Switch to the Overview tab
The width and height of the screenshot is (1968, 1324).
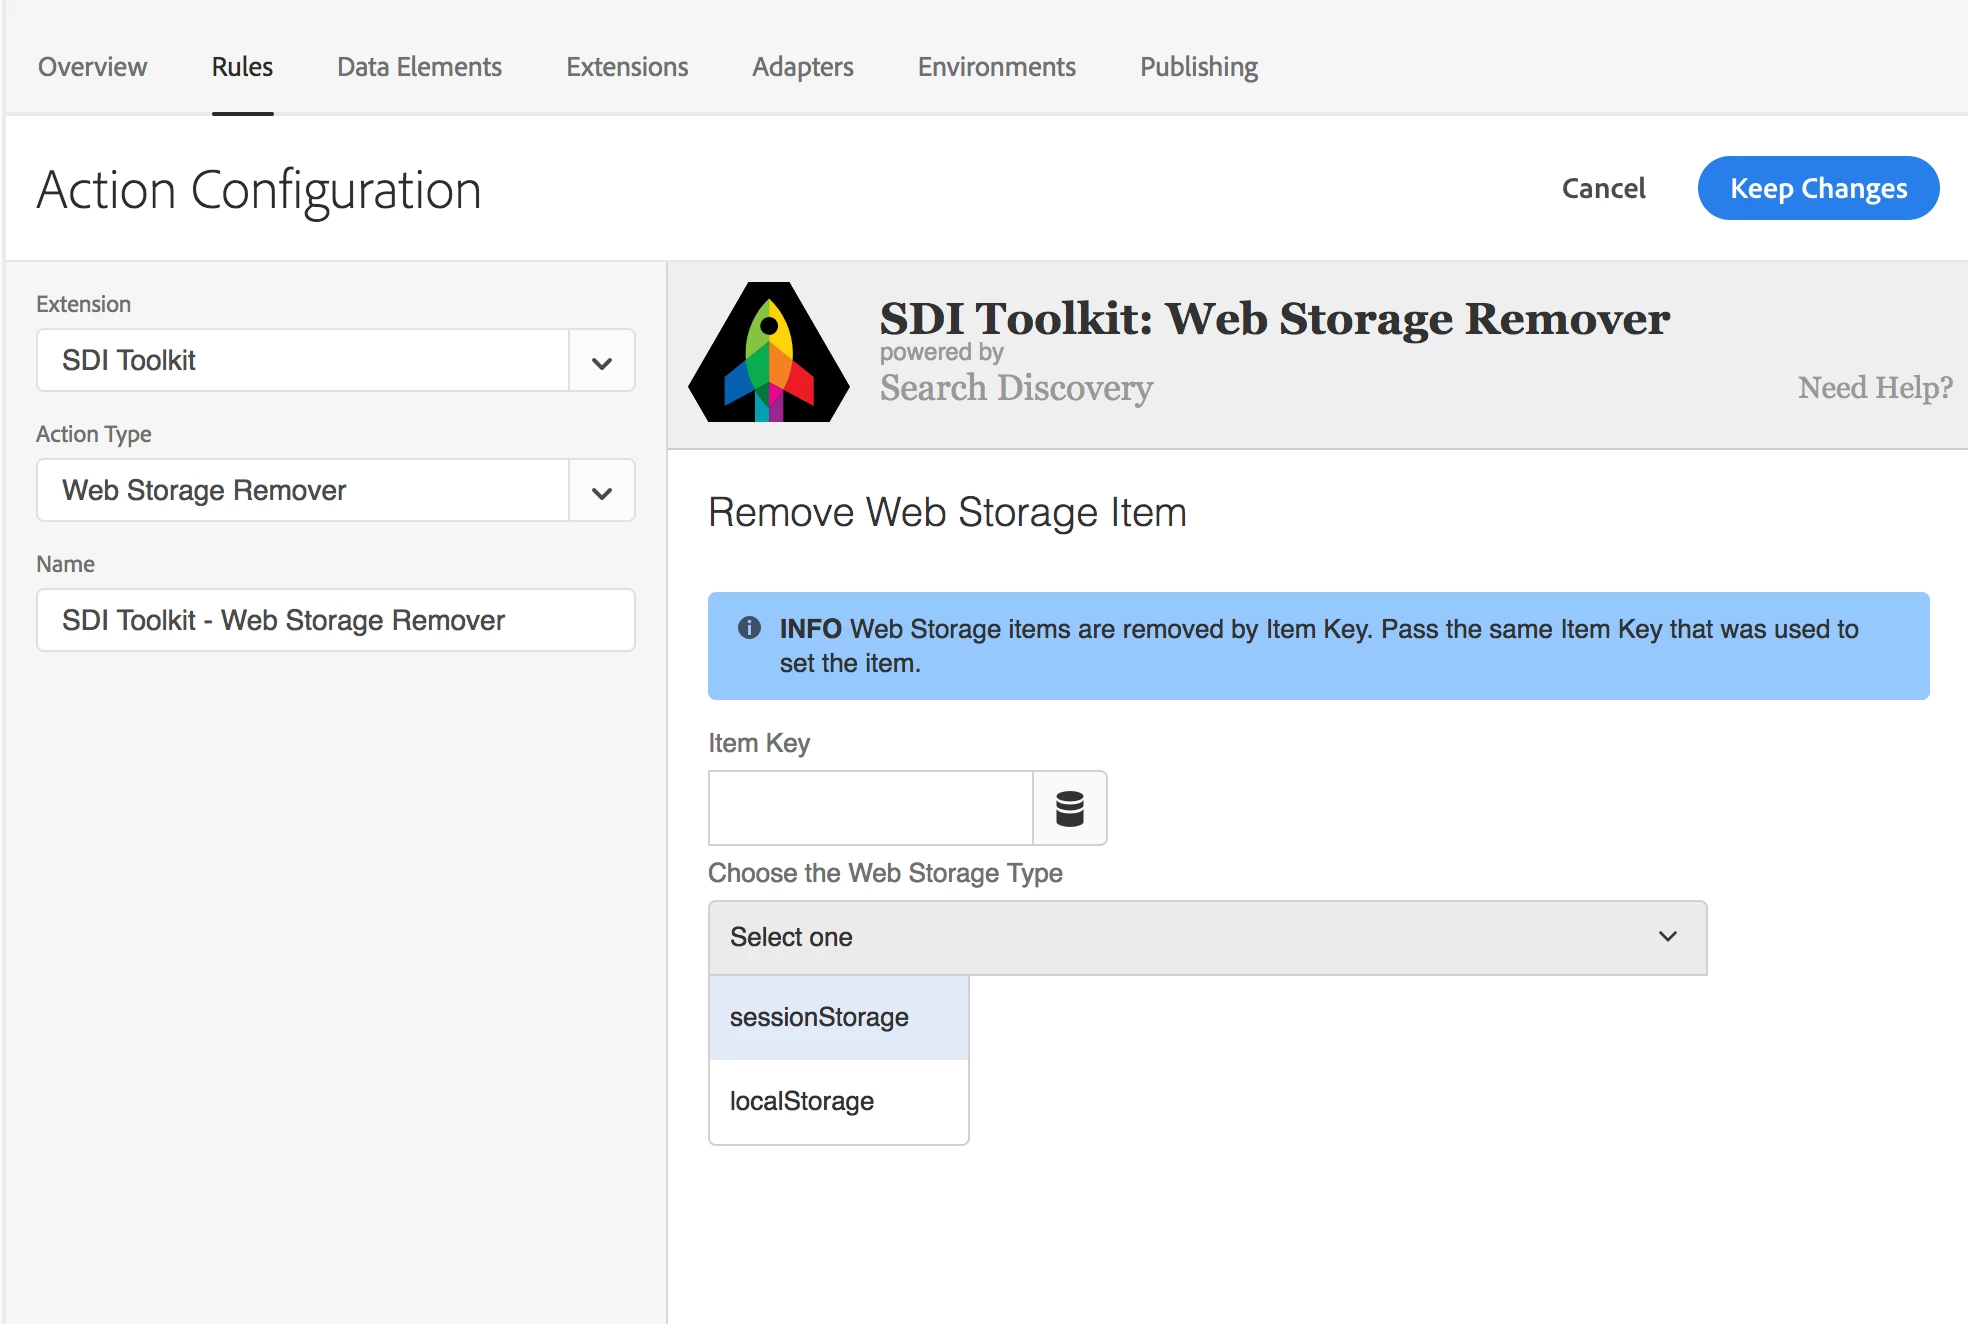(x=92, y=67)
